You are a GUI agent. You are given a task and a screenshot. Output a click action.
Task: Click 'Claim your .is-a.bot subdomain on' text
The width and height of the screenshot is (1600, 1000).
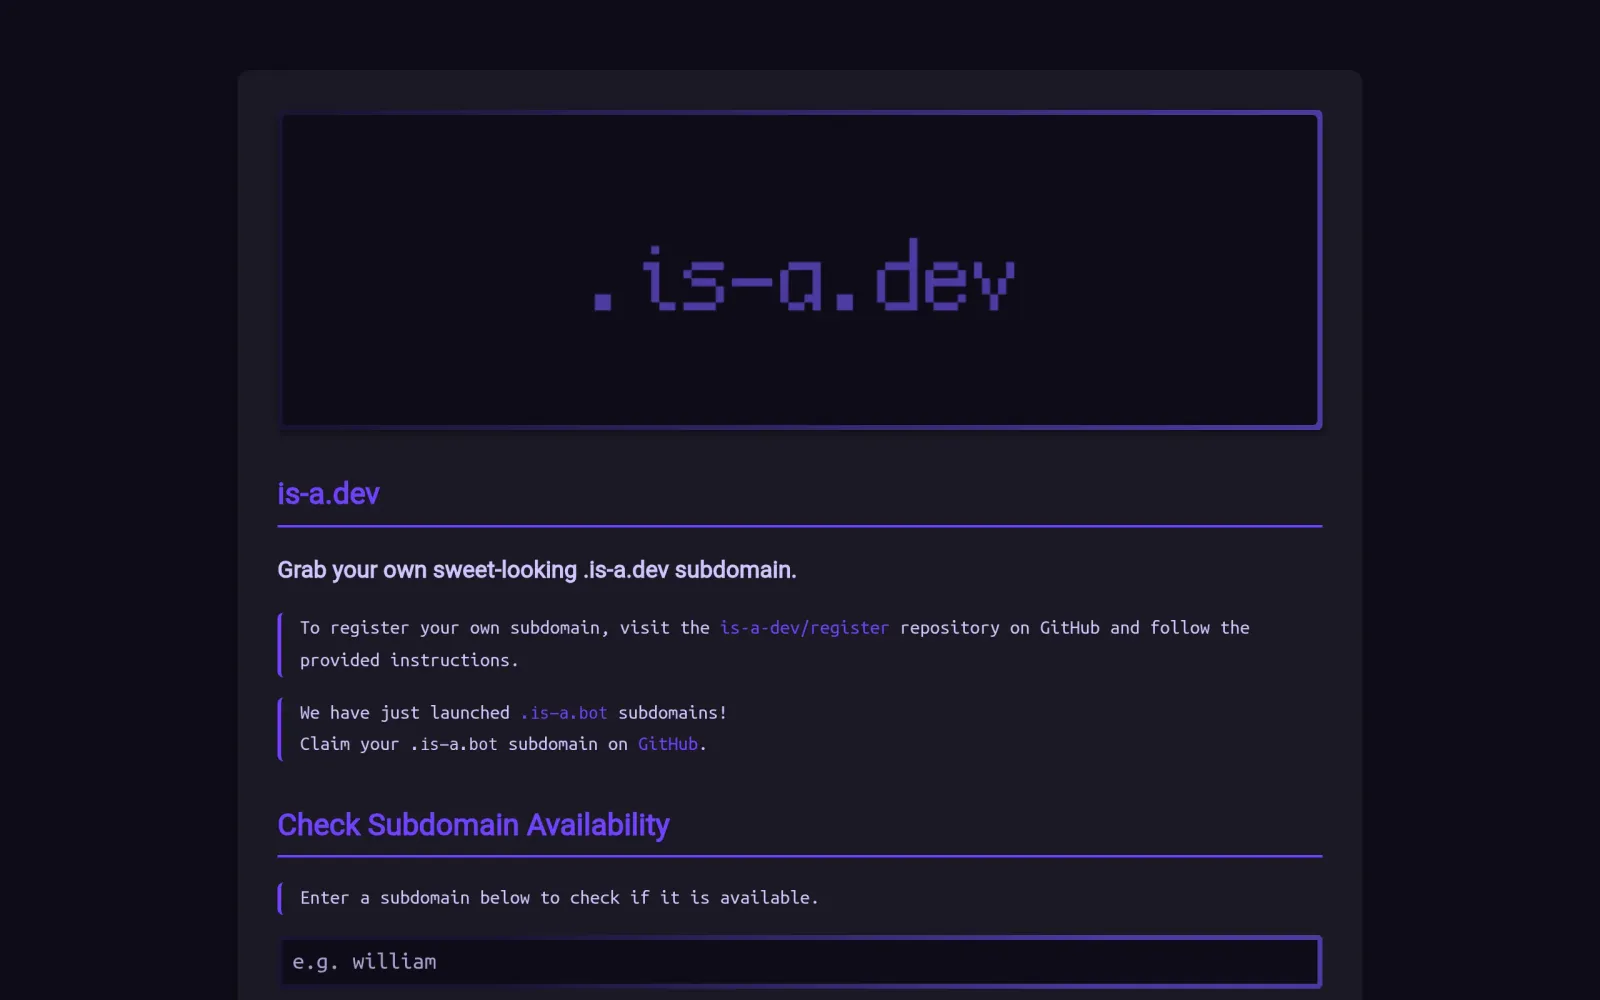click(x=464, y=744)
